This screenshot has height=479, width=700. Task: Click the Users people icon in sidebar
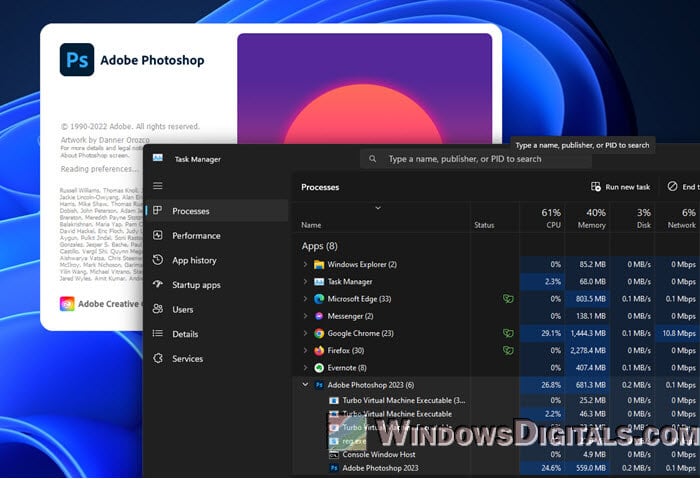pyautogui.click(x=158, y=308)
